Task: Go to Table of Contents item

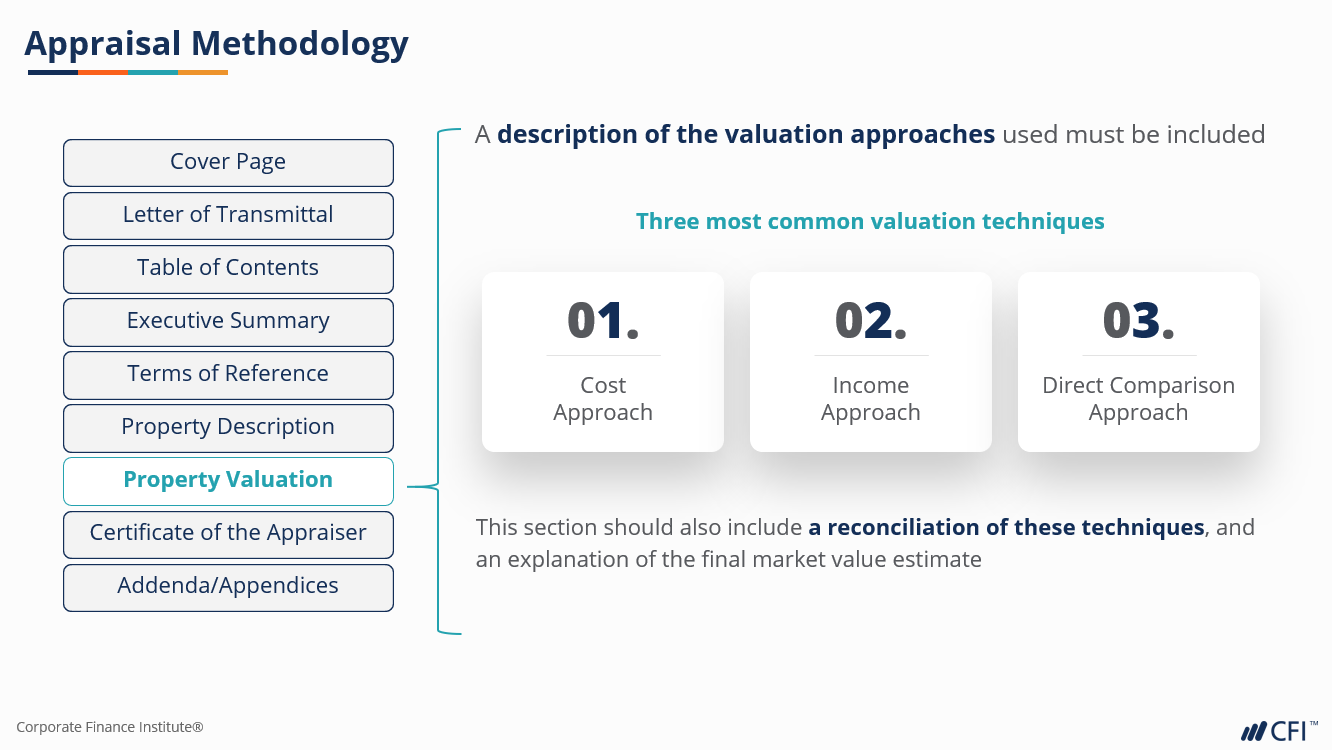Action: (x=228, y=268)
